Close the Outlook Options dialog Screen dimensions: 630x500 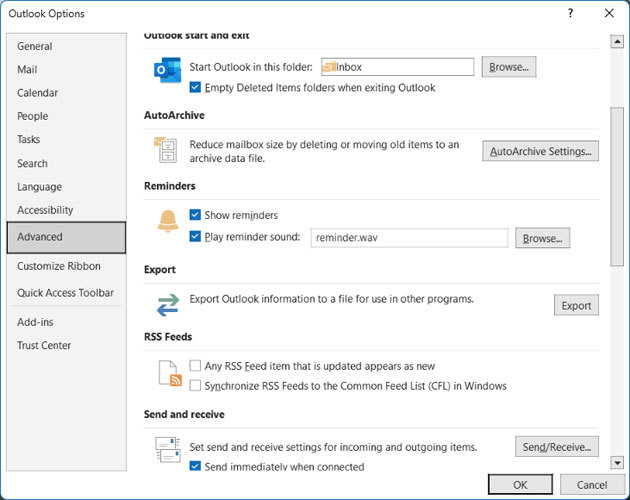coord(609,13)
